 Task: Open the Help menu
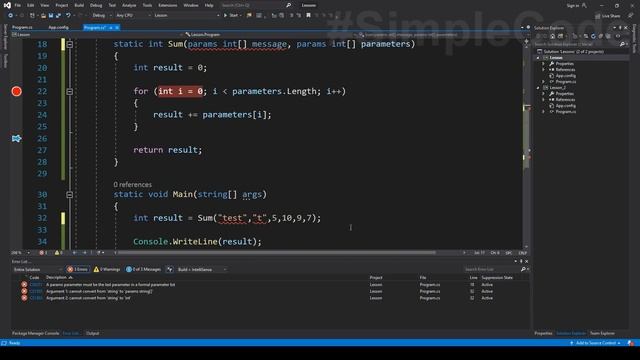pyautogui.click(x=209, y=5)
